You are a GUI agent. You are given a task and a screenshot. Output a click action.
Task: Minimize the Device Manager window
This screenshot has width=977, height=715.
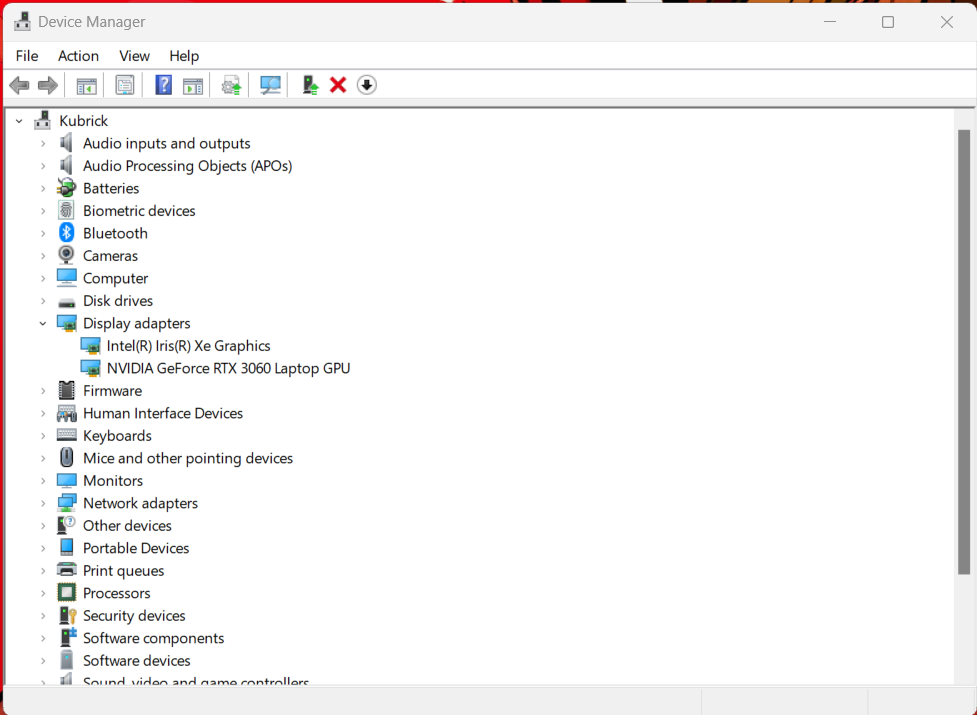[830, 22]
